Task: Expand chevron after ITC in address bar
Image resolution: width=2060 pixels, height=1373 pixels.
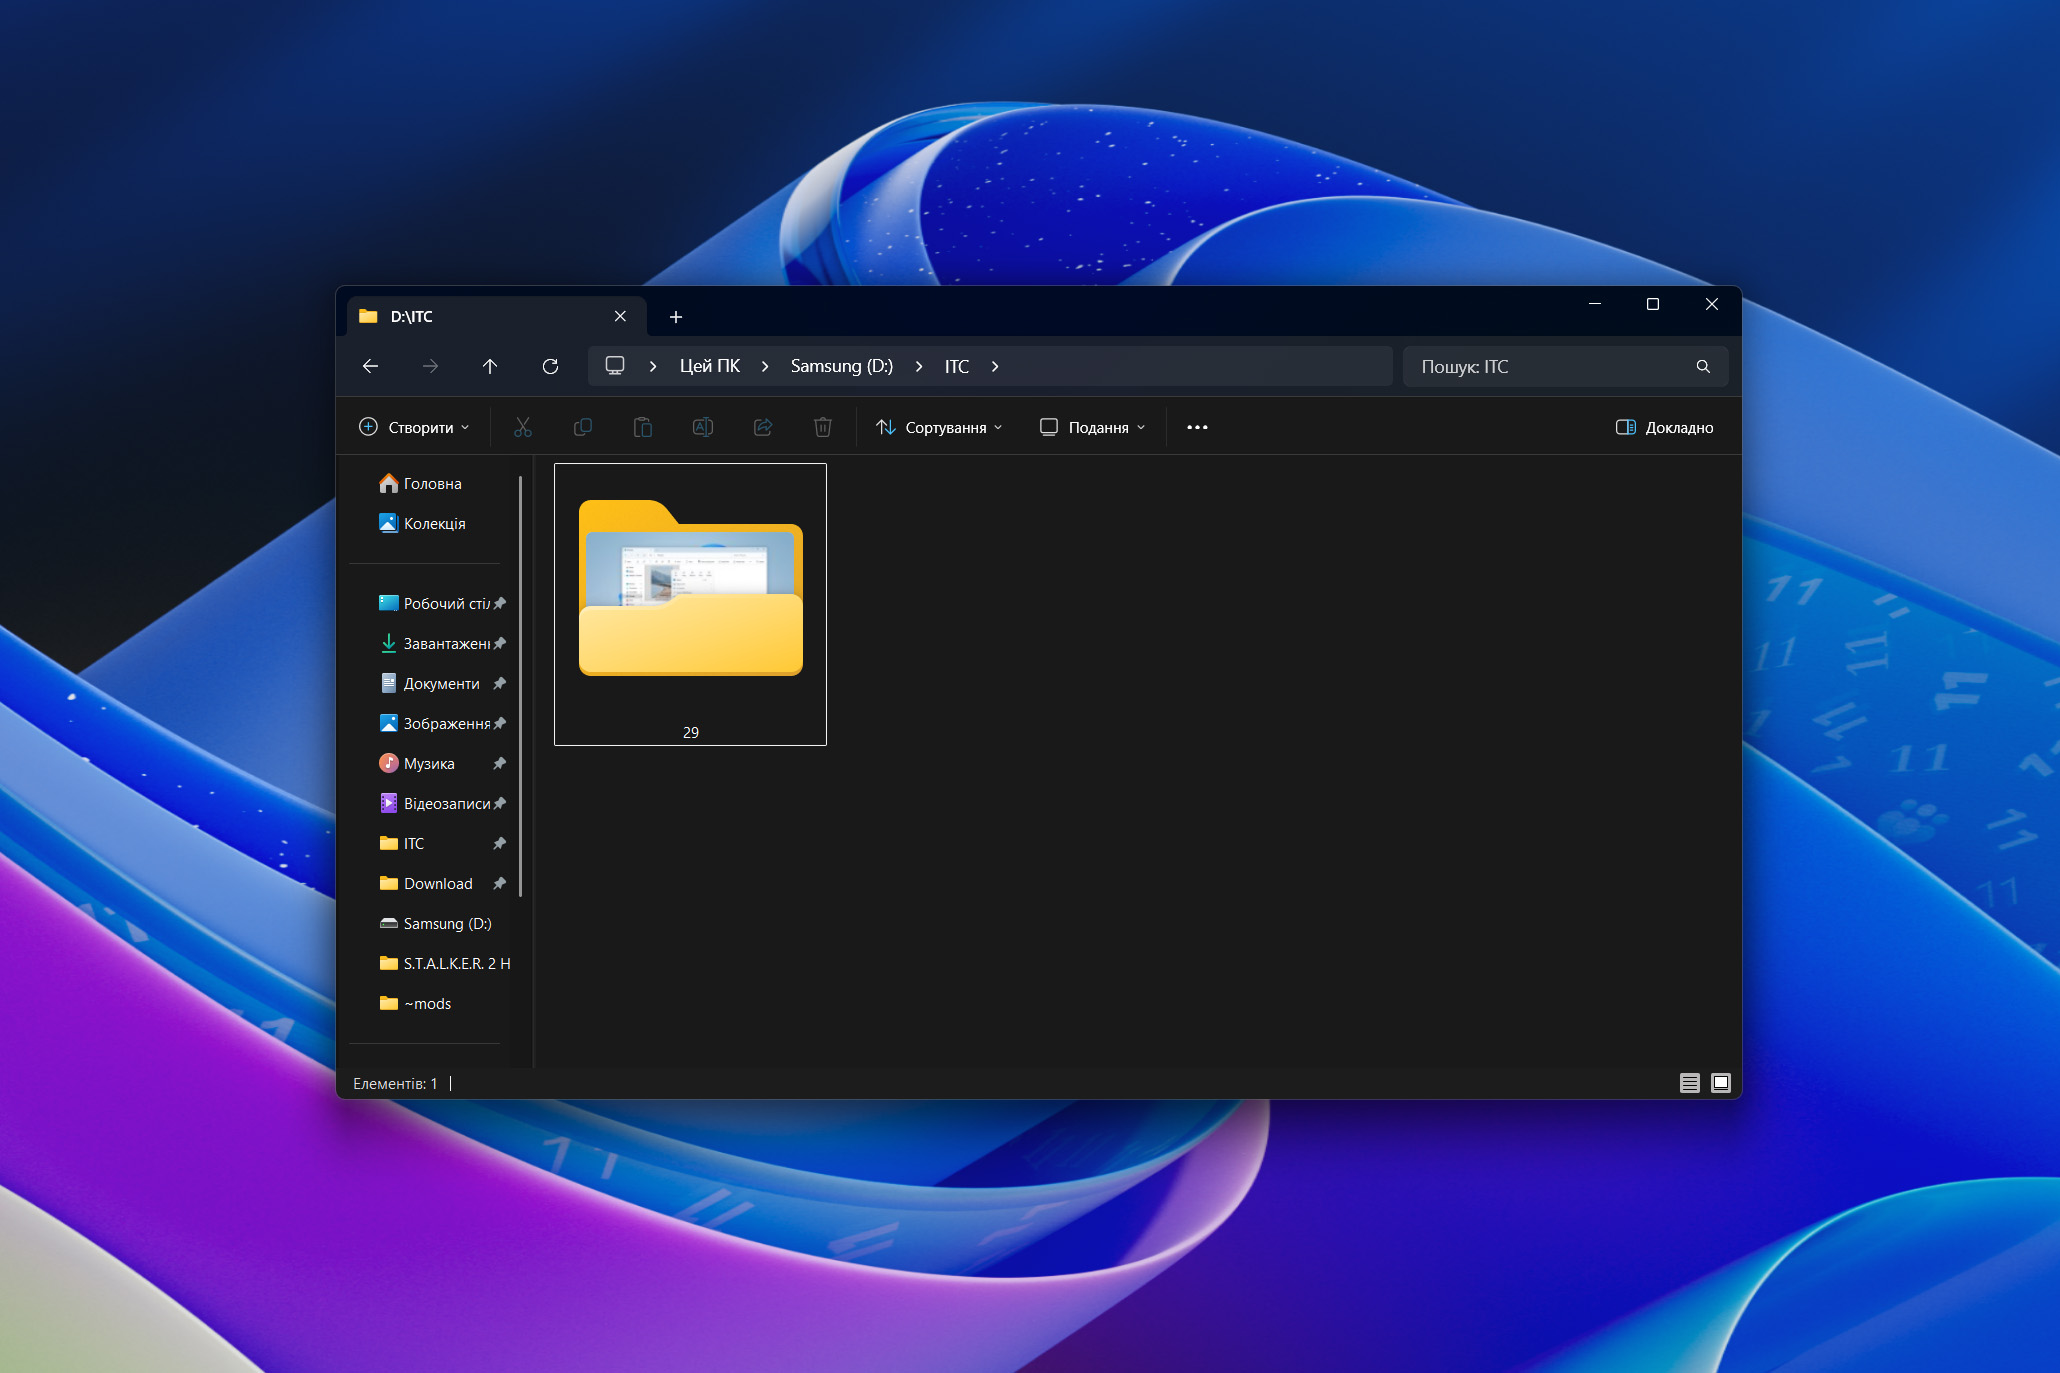Action: (995, 366)
